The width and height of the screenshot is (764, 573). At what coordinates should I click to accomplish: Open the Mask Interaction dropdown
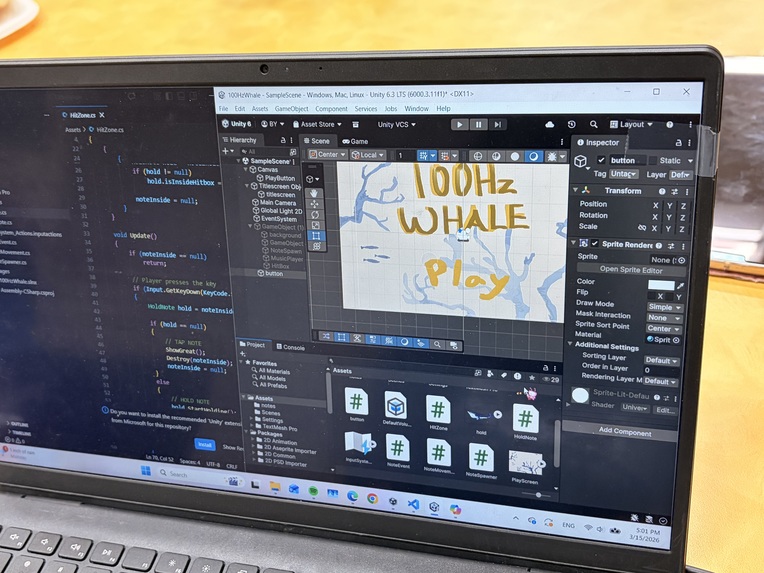[x=665, y=318]
